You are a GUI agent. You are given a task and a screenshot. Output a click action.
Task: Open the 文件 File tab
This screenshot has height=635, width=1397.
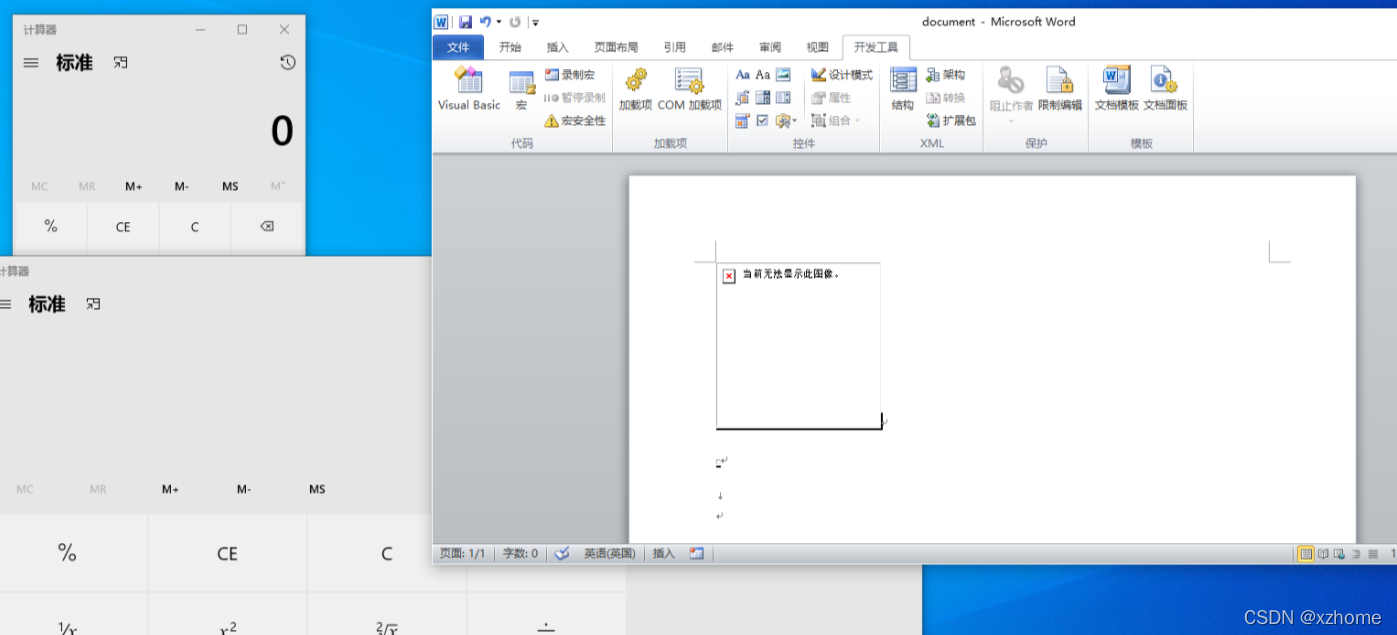[x=458, y=47]
